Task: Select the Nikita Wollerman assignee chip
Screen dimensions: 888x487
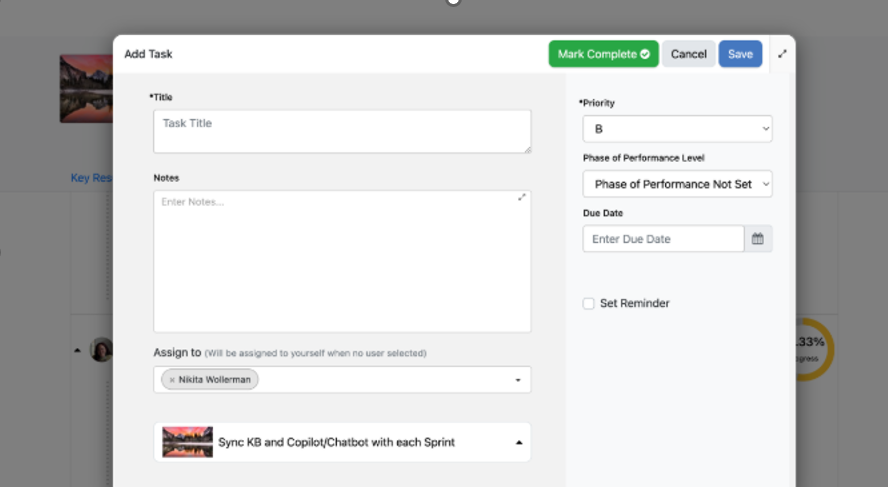Action: click(x=210, y=379)
